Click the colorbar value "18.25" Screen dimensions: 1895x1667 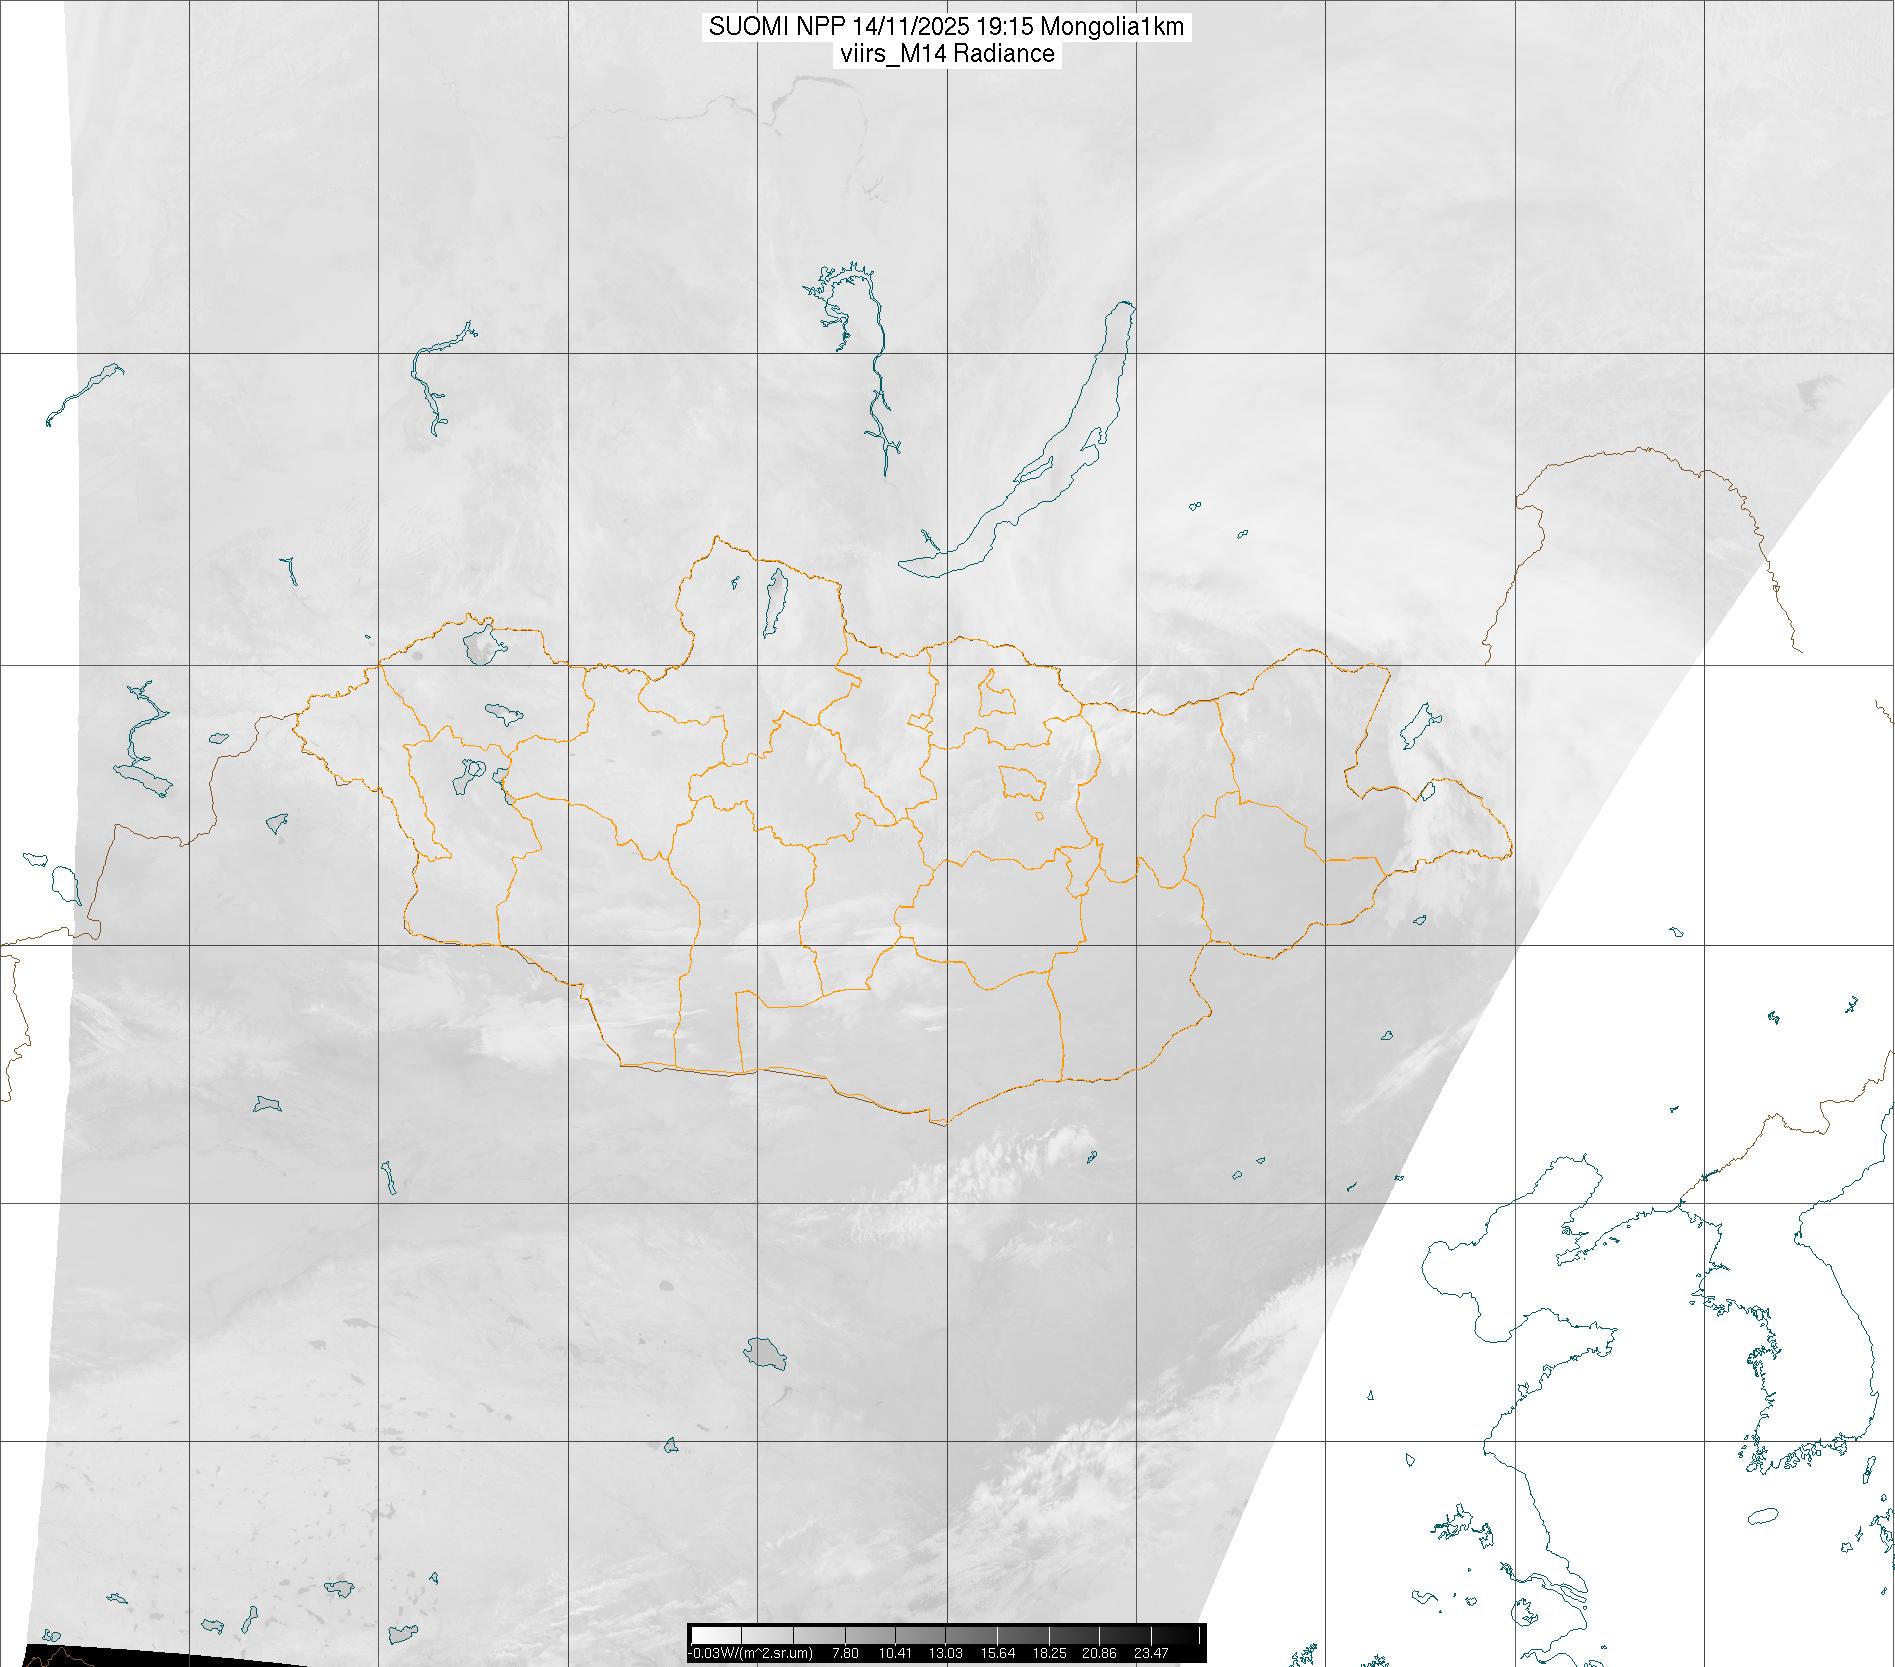[x=1049, y=1653]
